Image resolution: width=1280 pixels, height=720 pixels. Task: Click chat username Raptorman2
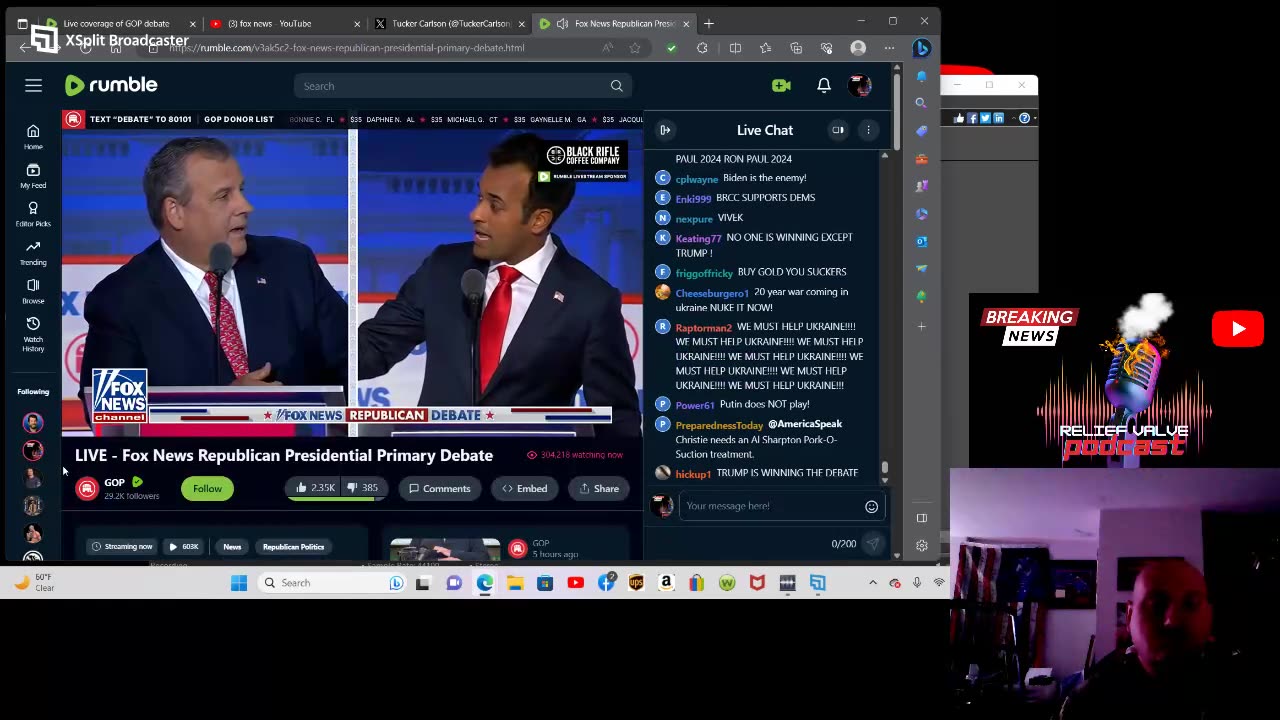703,327
